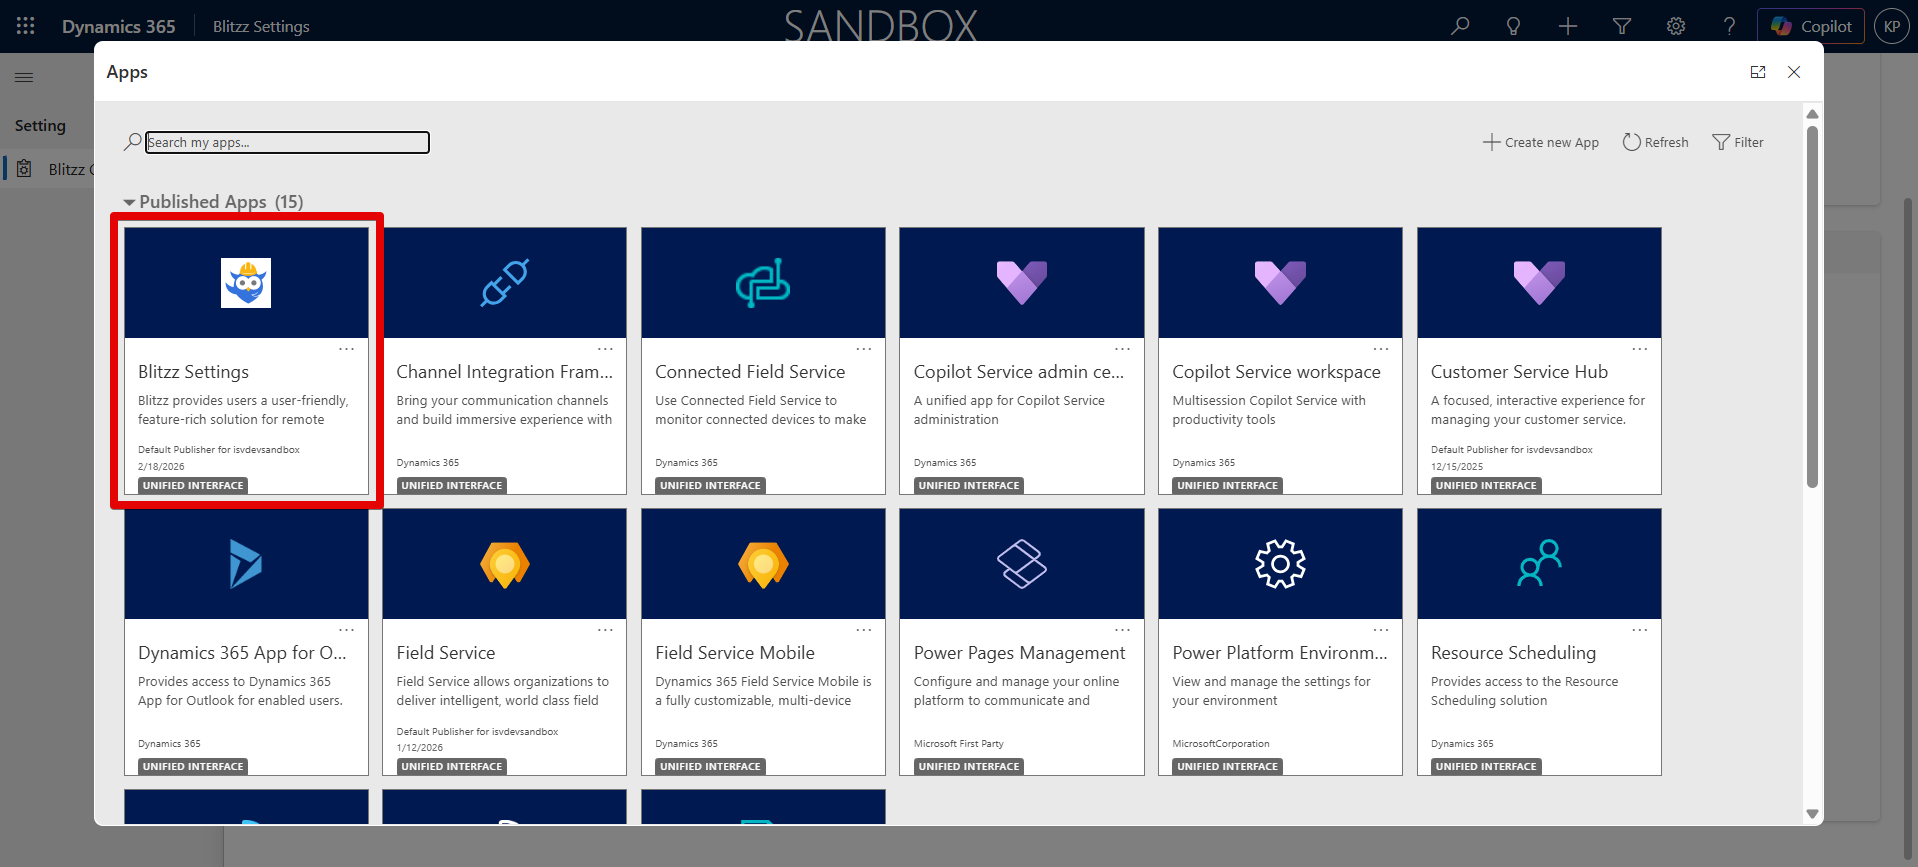Open Field Service Mobile pin icon

(x=763, y=564)
